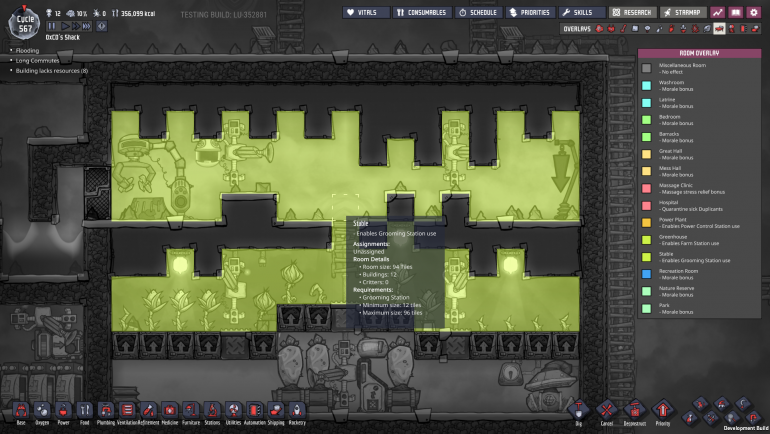This screenshot has width=770, height=434.
Task: Toggle the Plumbing overlay
Action: 659,29
